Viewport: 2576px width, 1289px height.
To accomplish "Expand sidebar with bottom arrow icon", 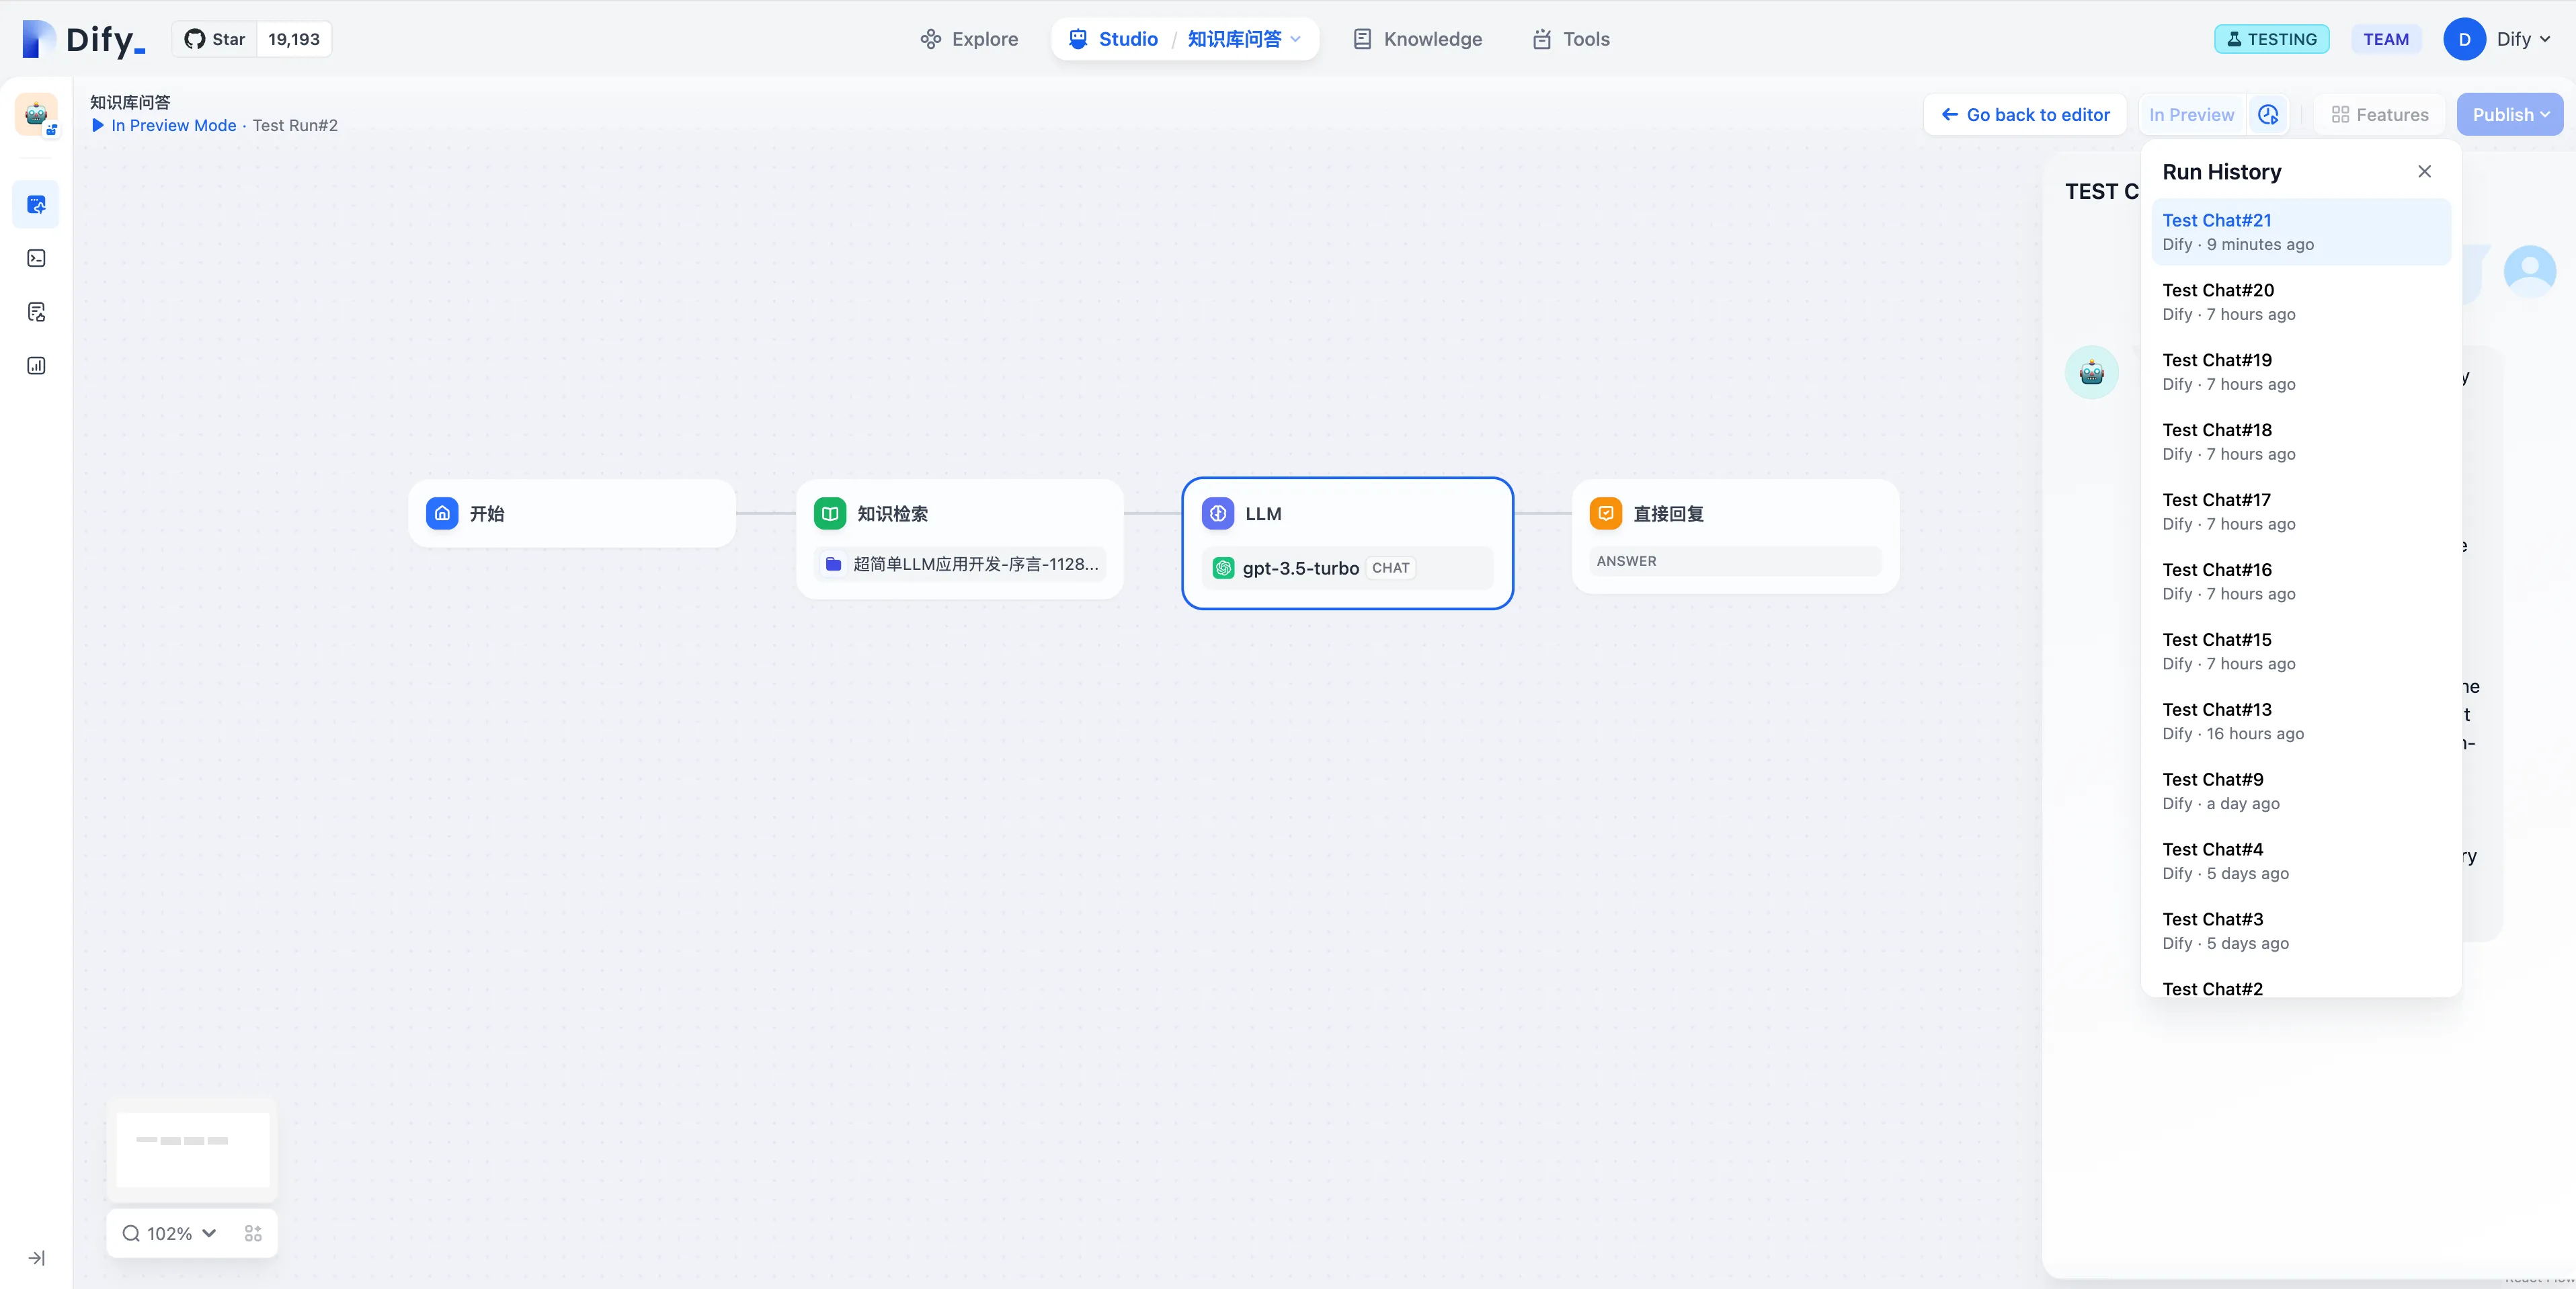I will (36, 1258).
